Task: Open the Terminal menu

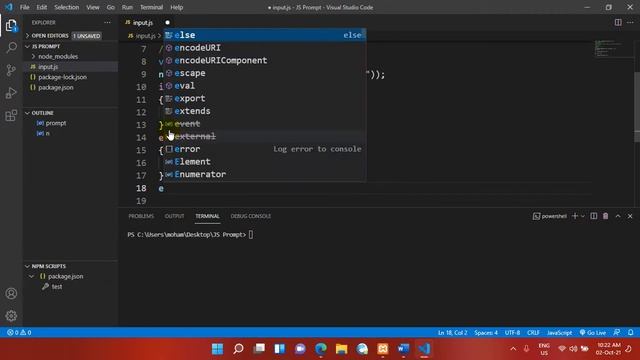Action: point(151,7)
